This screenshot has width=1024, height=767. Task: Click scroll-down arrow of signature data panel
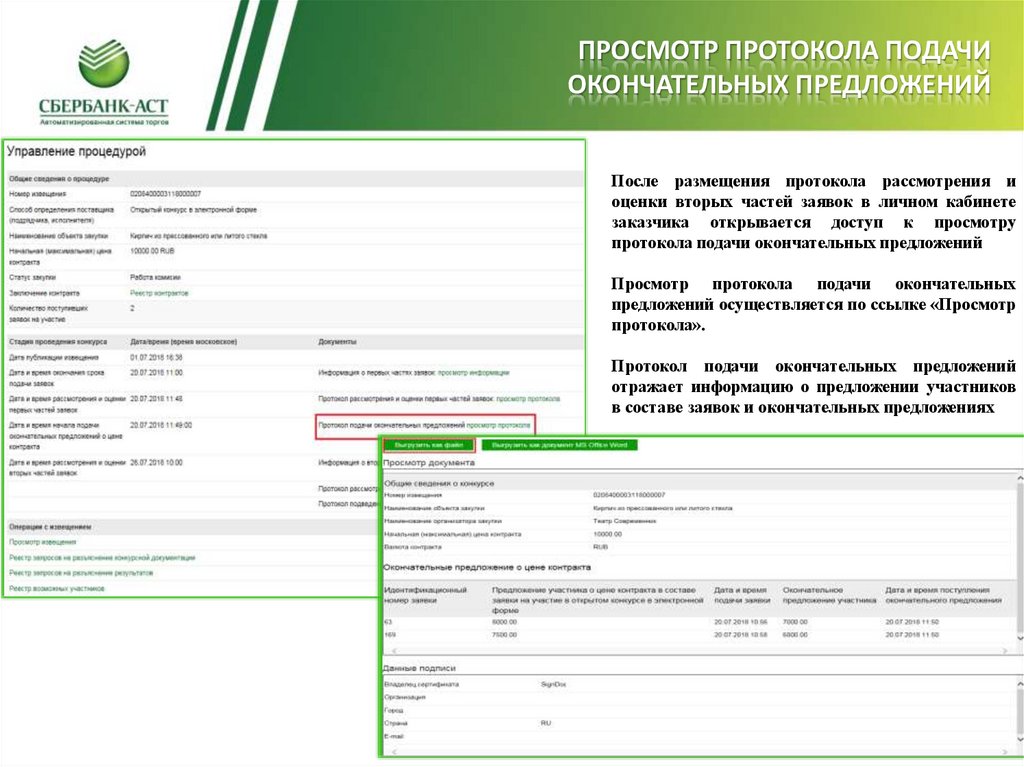[x=1019, y=740]
